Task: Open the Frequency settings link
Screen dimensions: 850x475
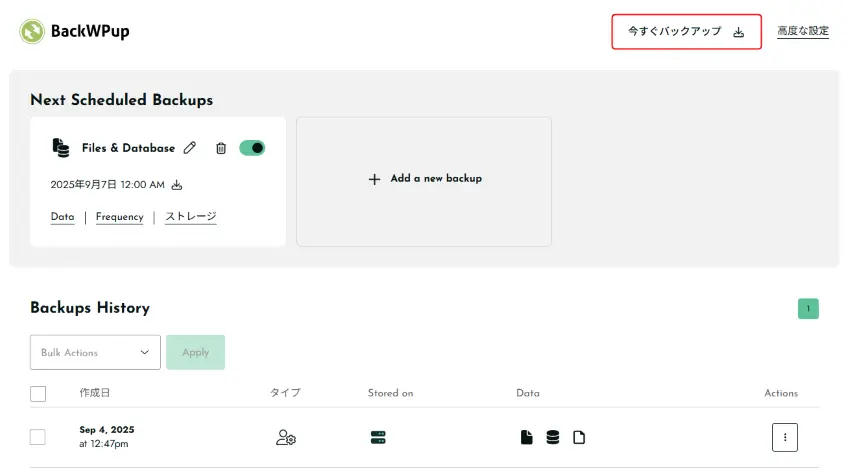Action: [x=119, y=216]
